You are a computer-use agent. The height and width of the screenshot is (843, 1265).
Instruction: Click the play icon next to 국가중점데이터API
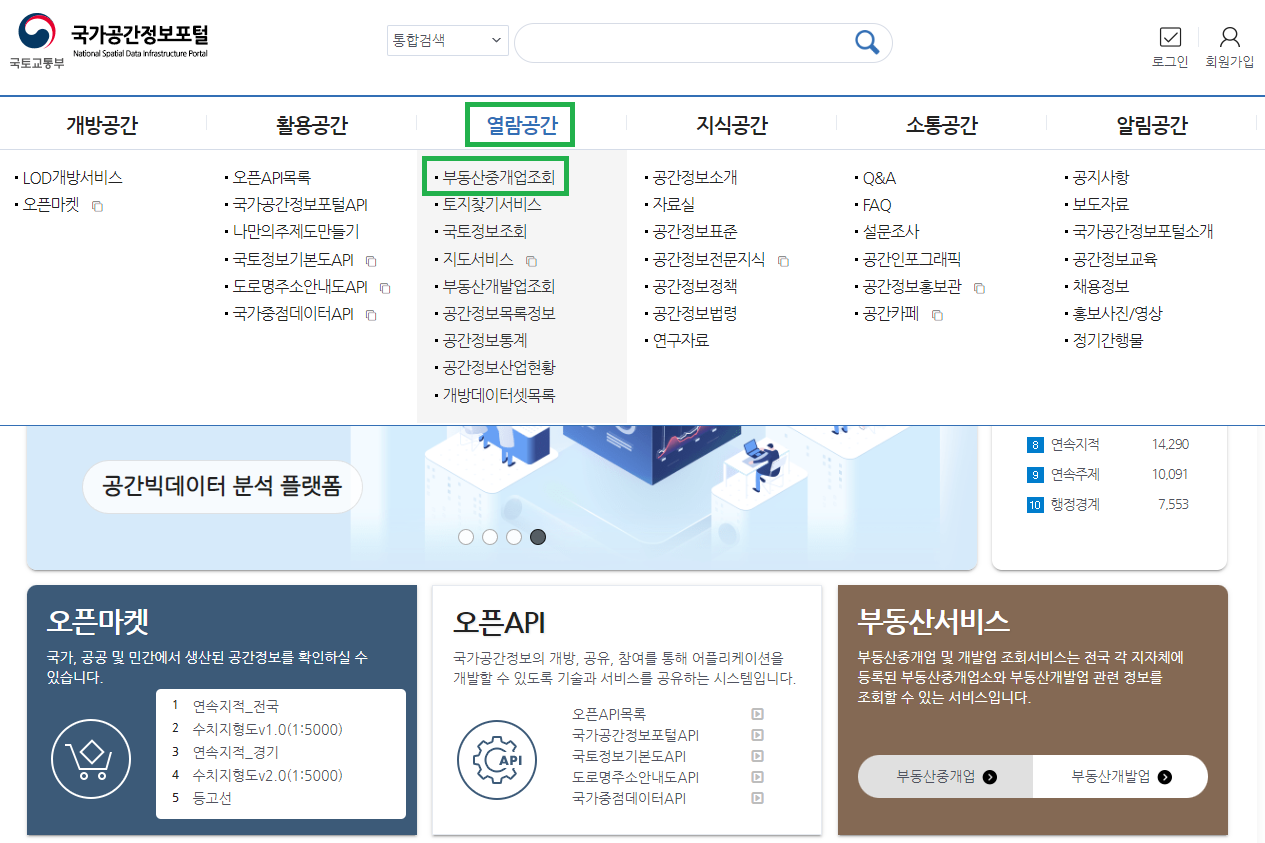coord(757,798)
